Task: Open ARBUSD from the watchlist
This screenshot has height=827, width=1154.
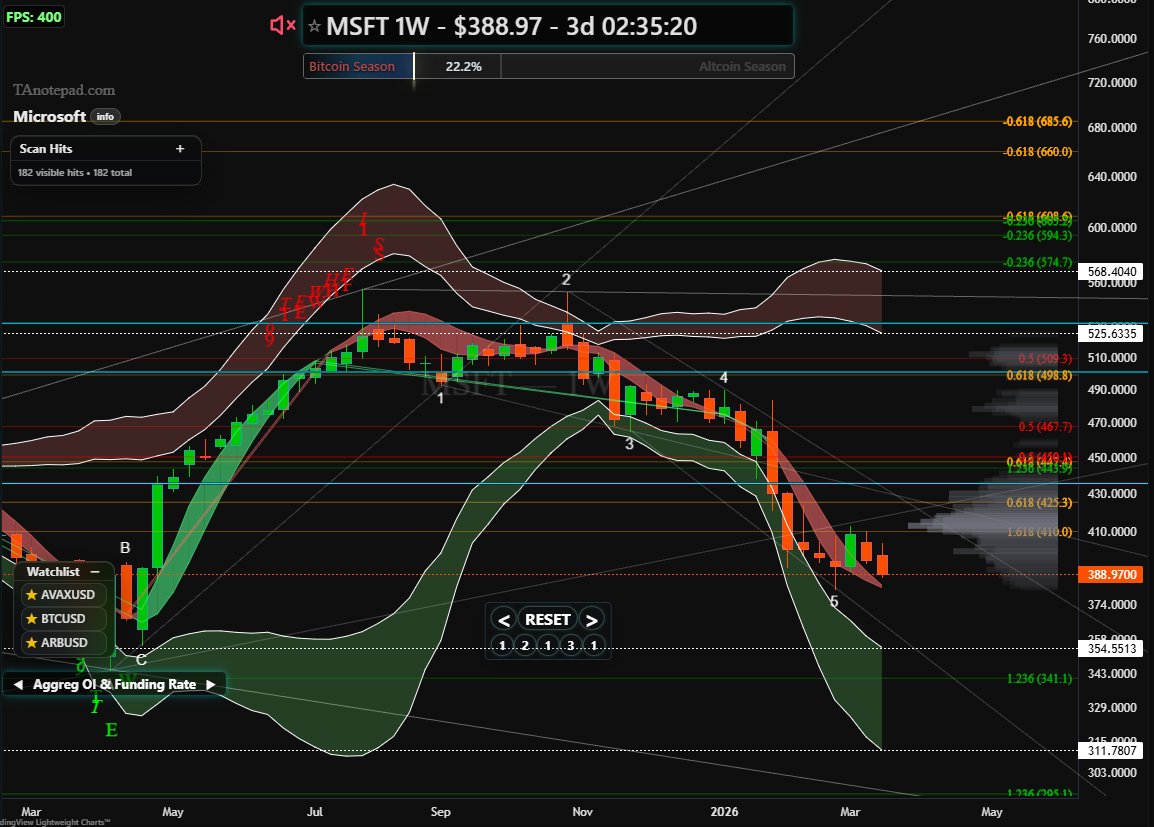Action: [x=64, y=642]
